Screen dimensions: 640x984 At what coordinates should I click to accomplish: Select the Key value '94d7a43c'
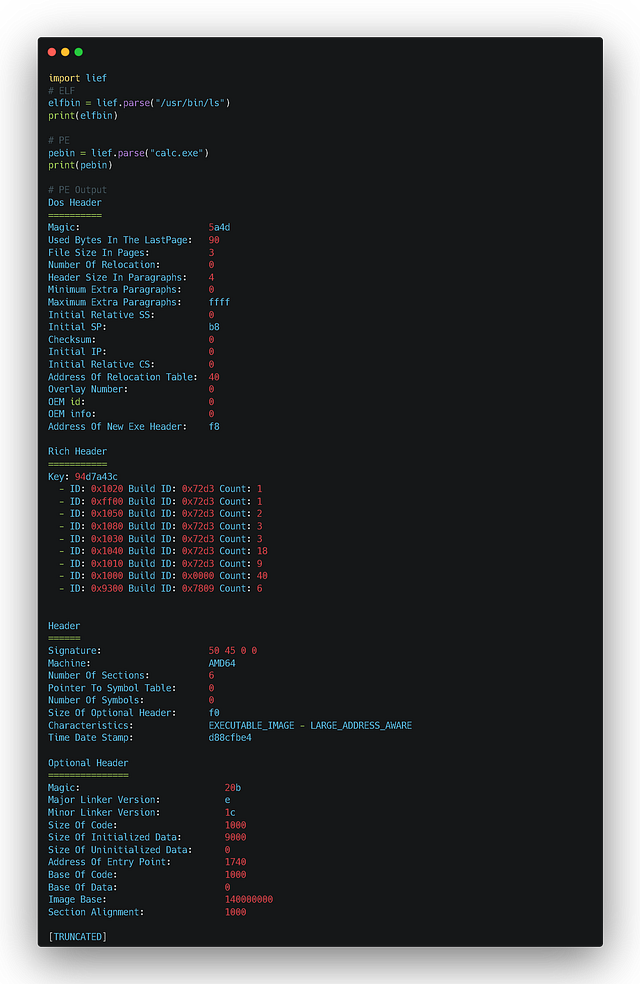(x=96, y=476)
